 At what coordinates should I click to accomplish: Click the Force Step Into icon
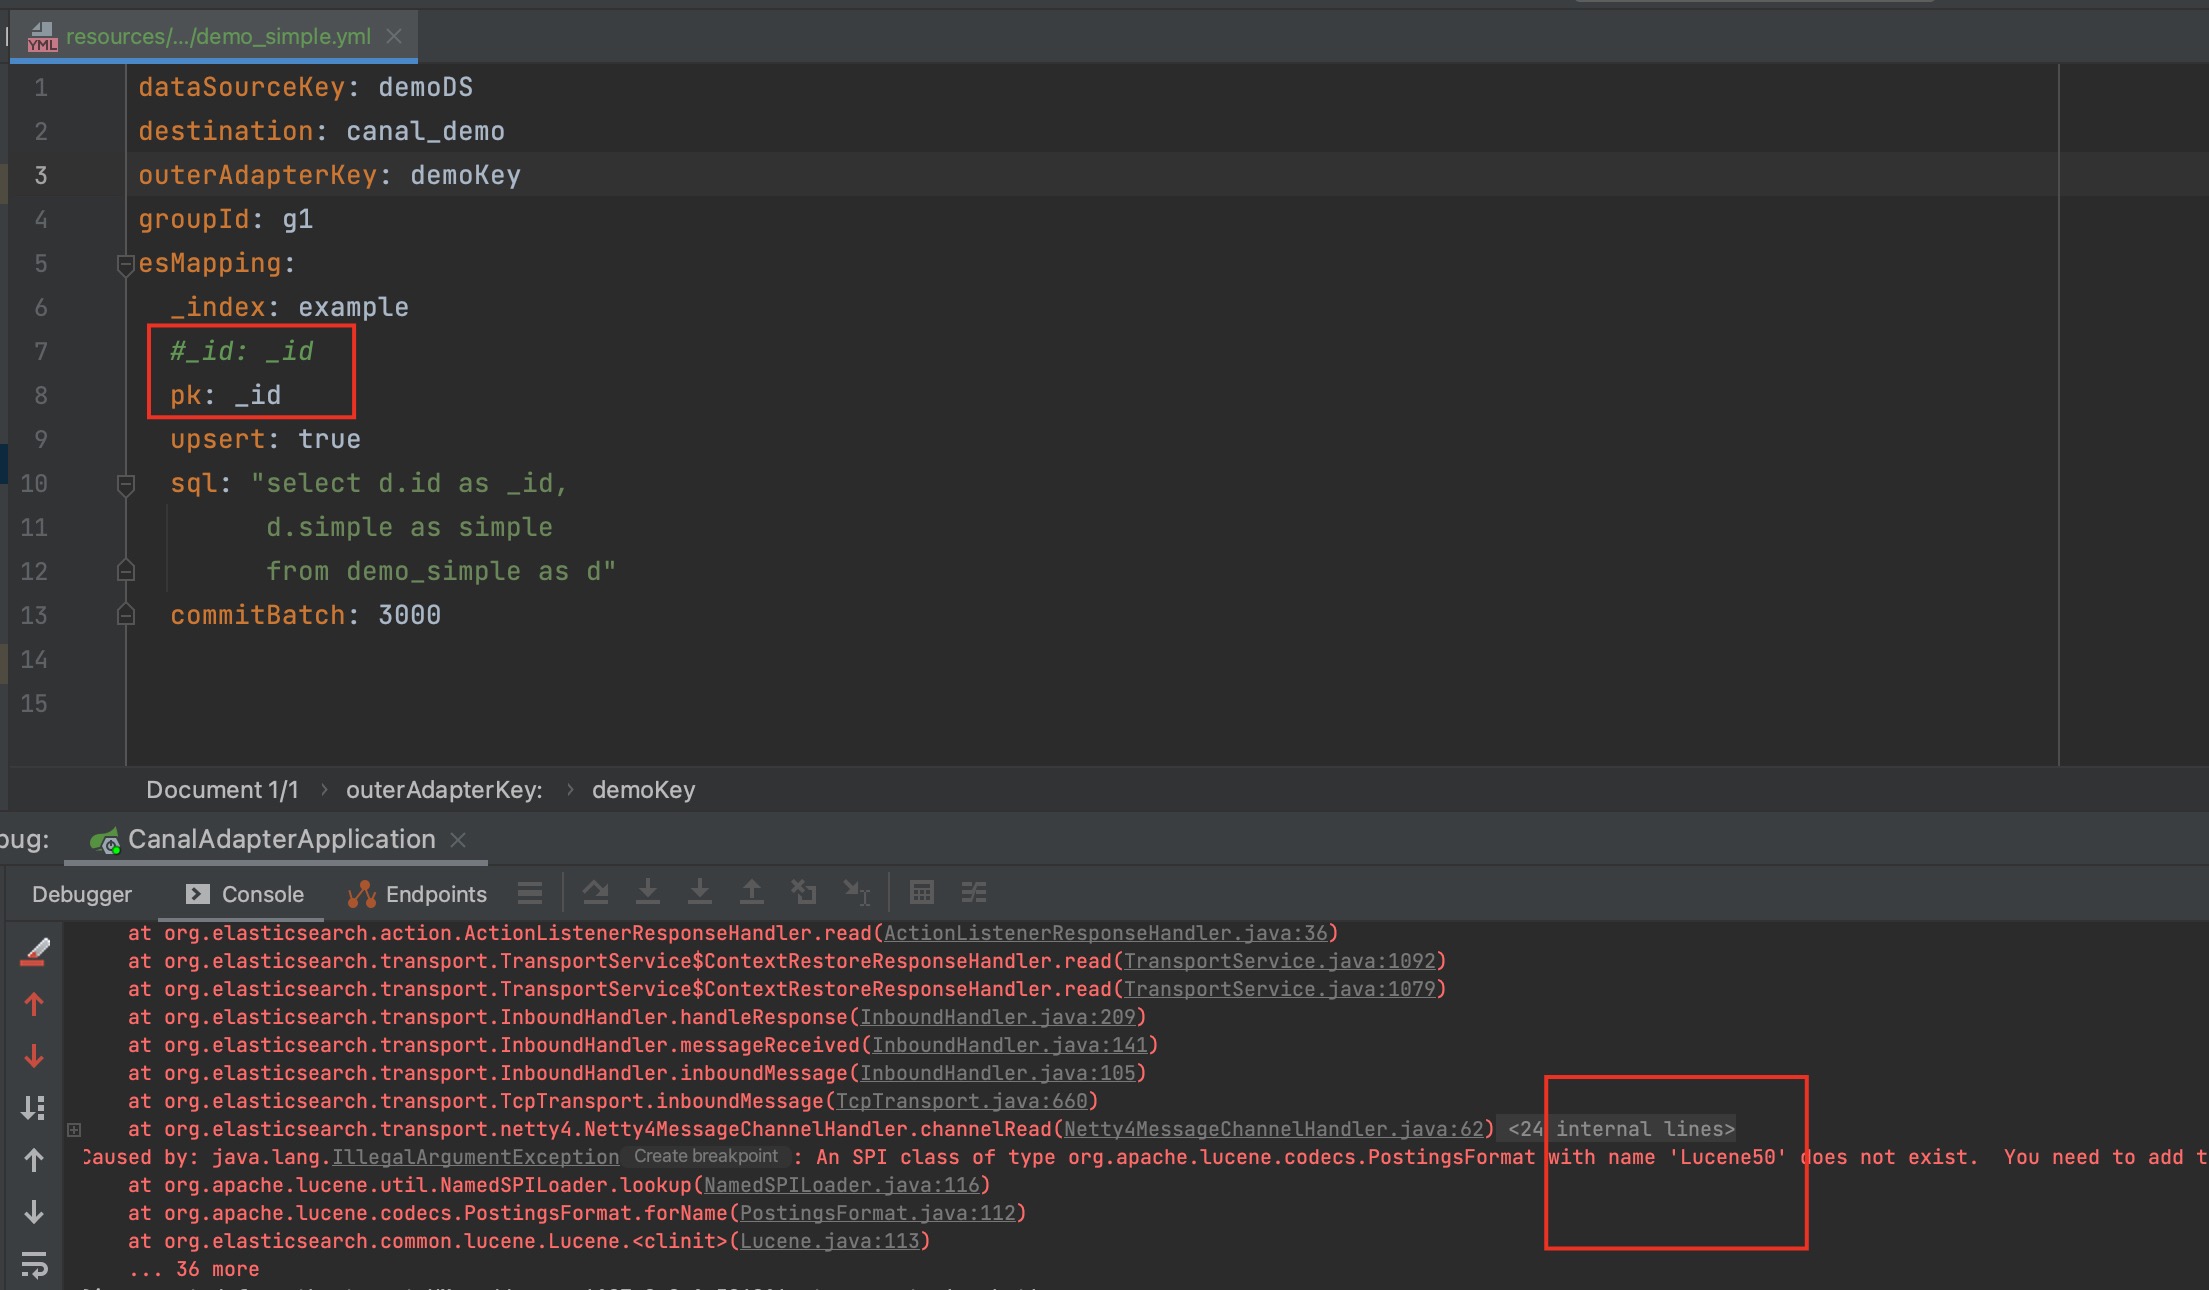tap(700, 892)
